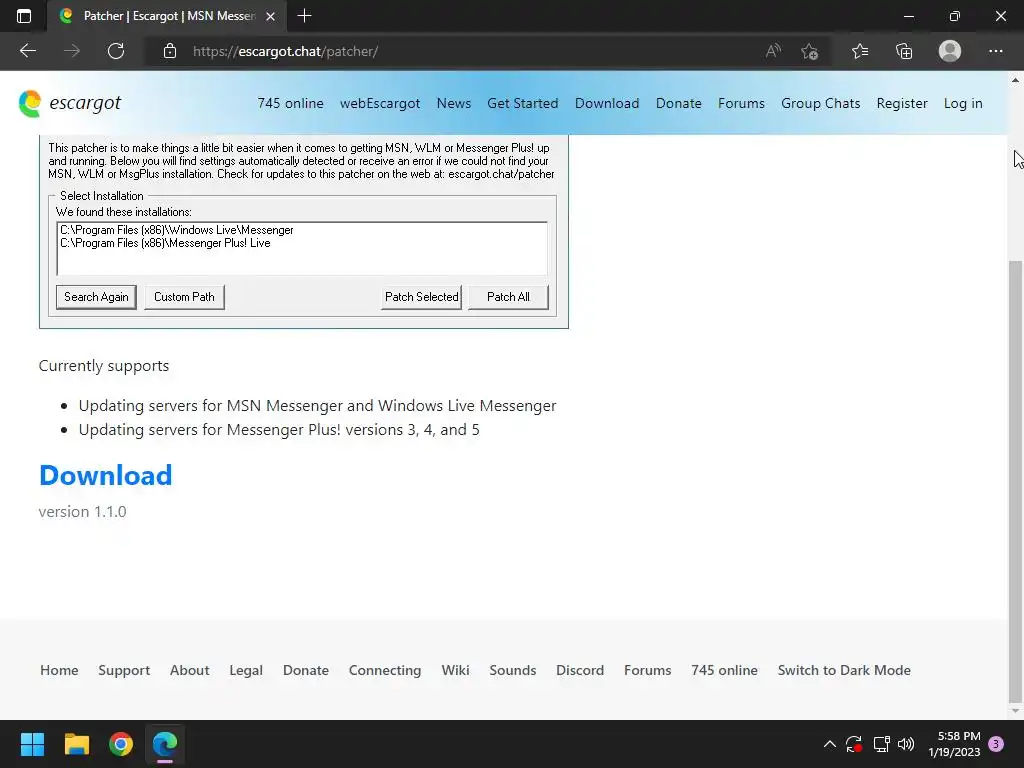The width and height of the screenshot is (1024, 768).
Task: Open the Legal footer link
Action: click(x=246, y=671)
